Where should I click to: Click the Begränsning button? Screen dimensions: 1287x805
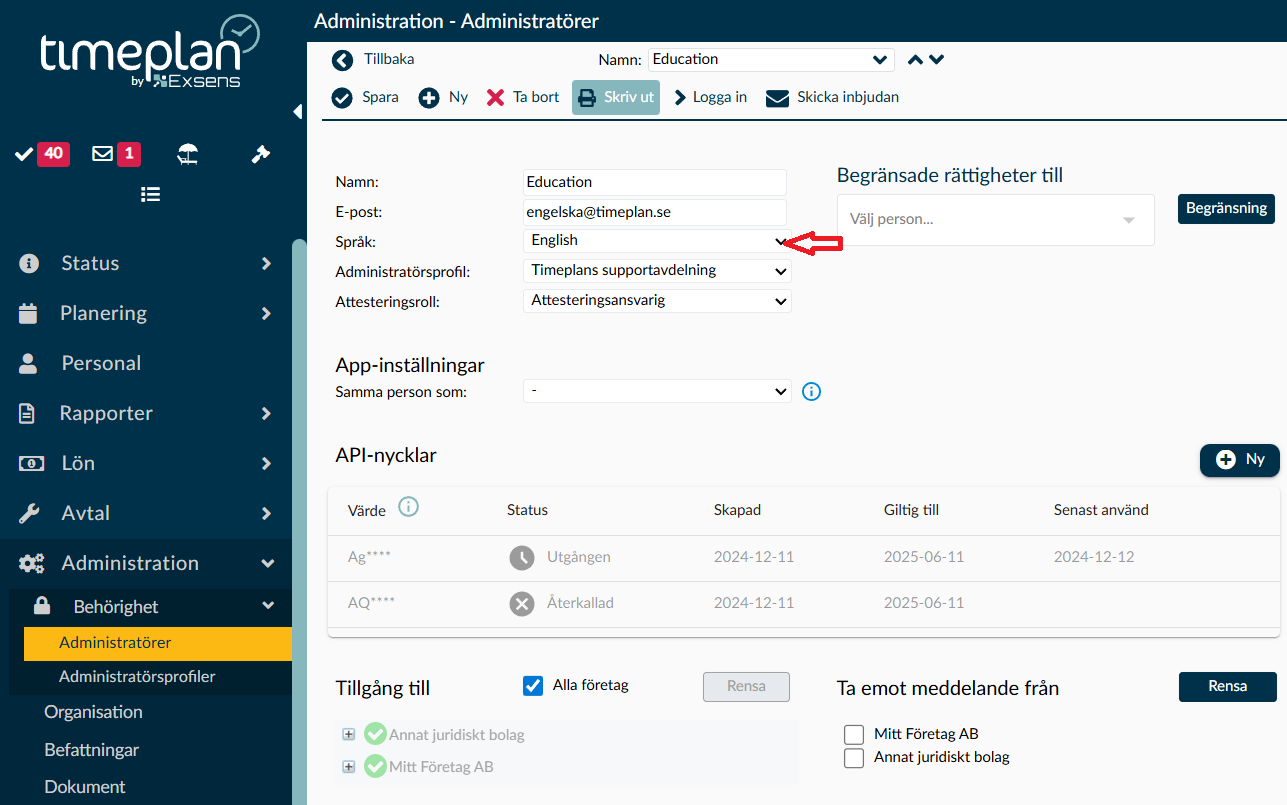click(x=1226, y=209)
